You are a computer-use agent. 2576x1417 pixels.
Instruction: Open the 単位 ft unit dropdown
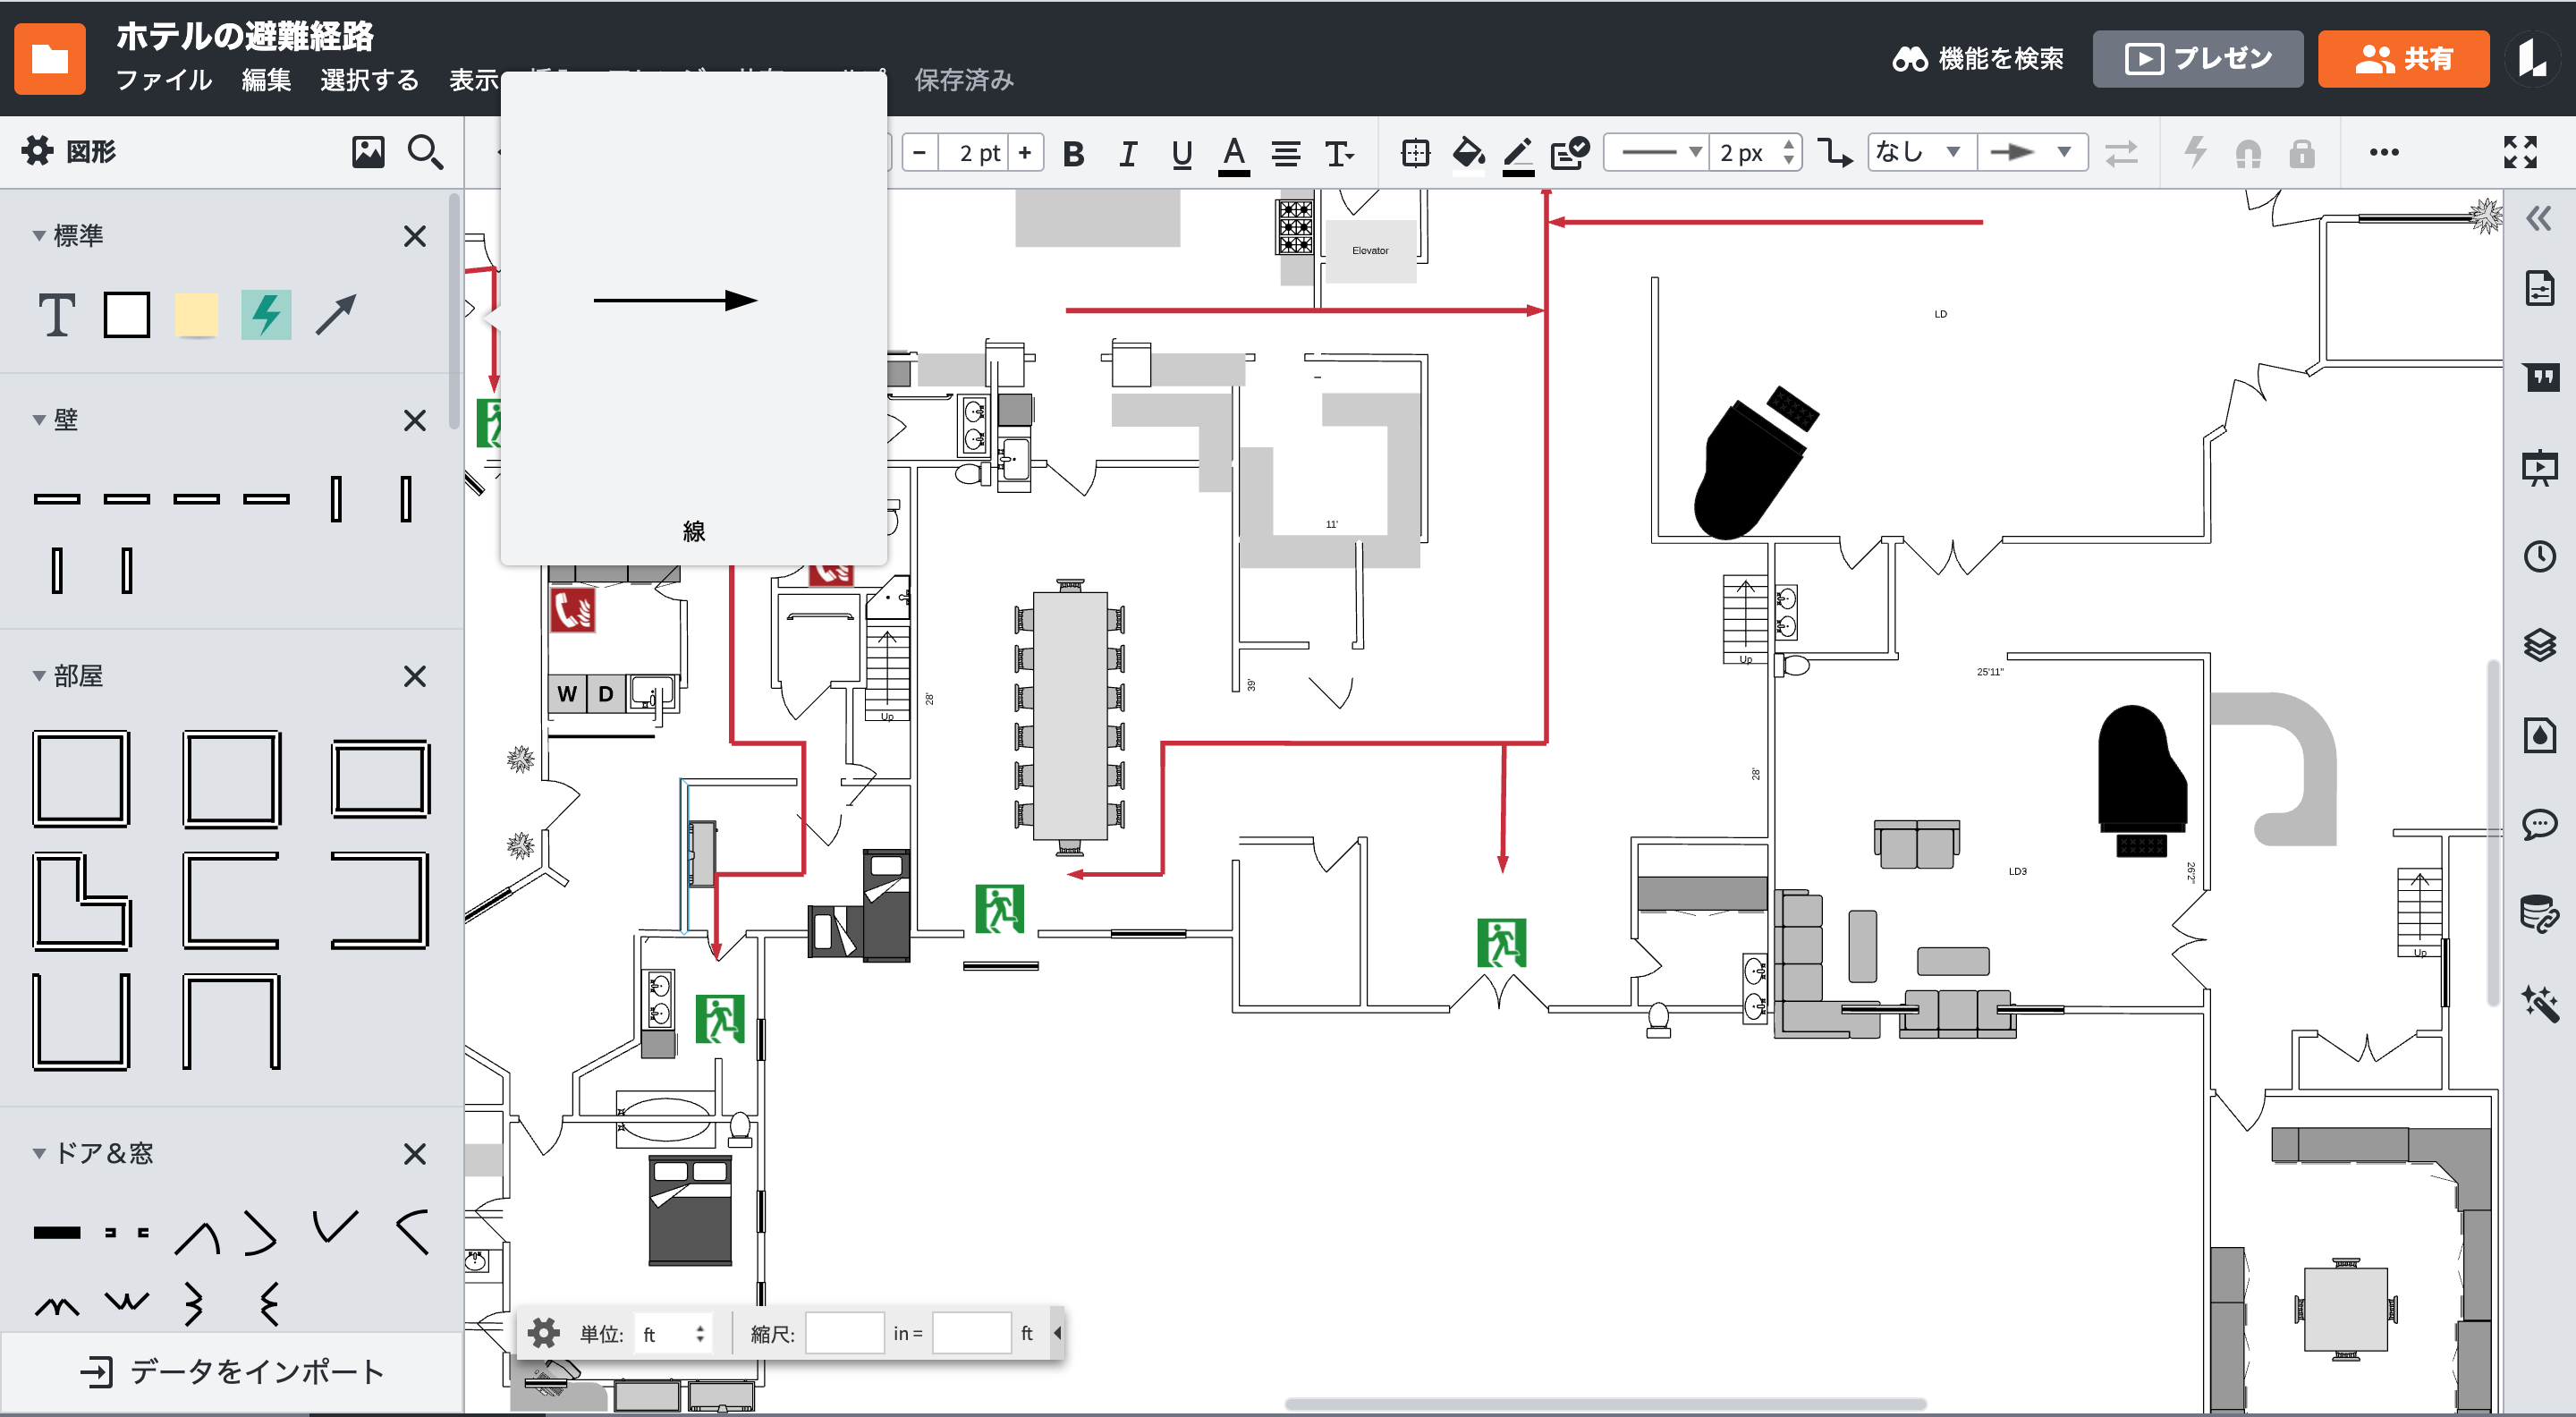coord(673,1333)
